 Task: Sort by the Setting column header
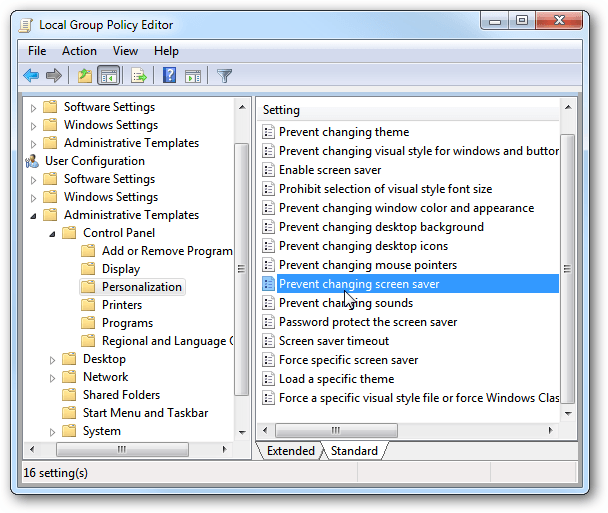[408, 110]
